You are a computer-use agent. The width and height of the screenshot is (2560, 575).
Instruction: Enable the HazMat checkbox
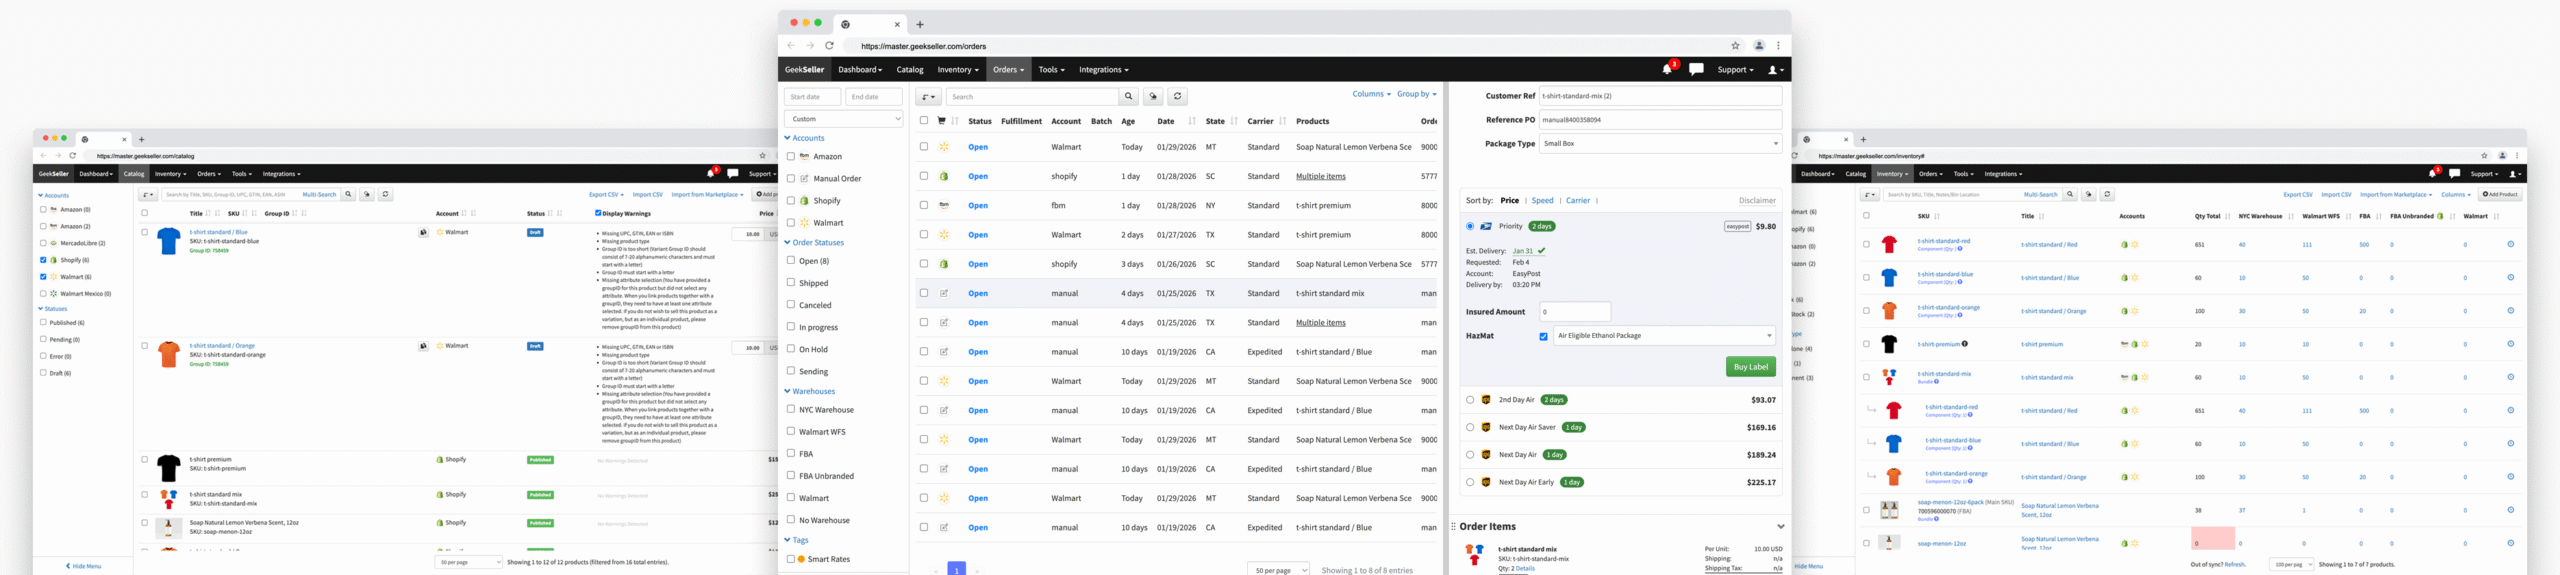pyautogui.click(x=1544, y=336)
